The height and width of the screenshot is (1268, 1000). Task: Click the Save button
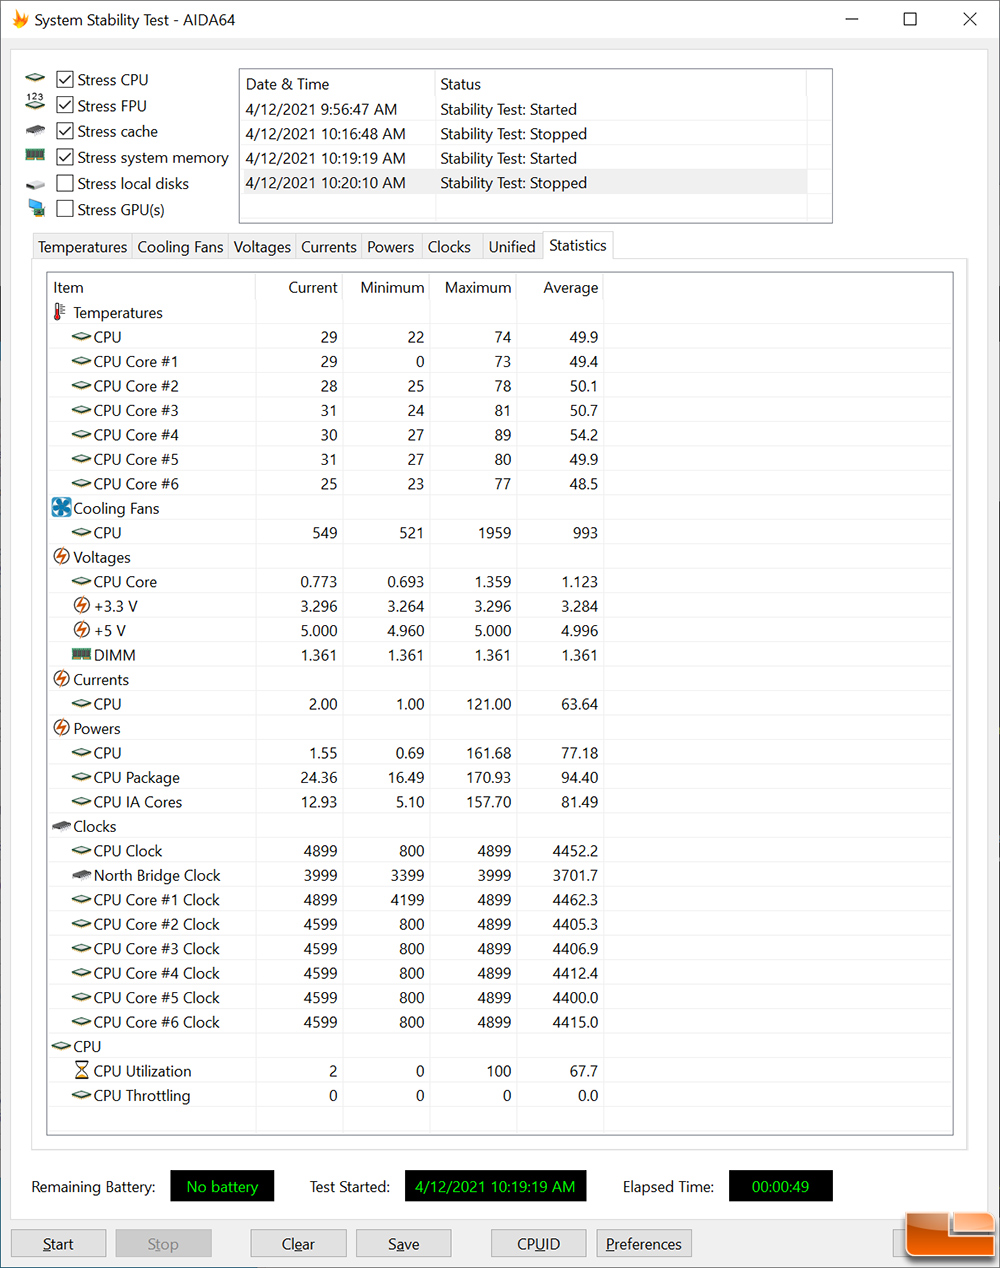pyautogui.click(x=404, y=1244)
